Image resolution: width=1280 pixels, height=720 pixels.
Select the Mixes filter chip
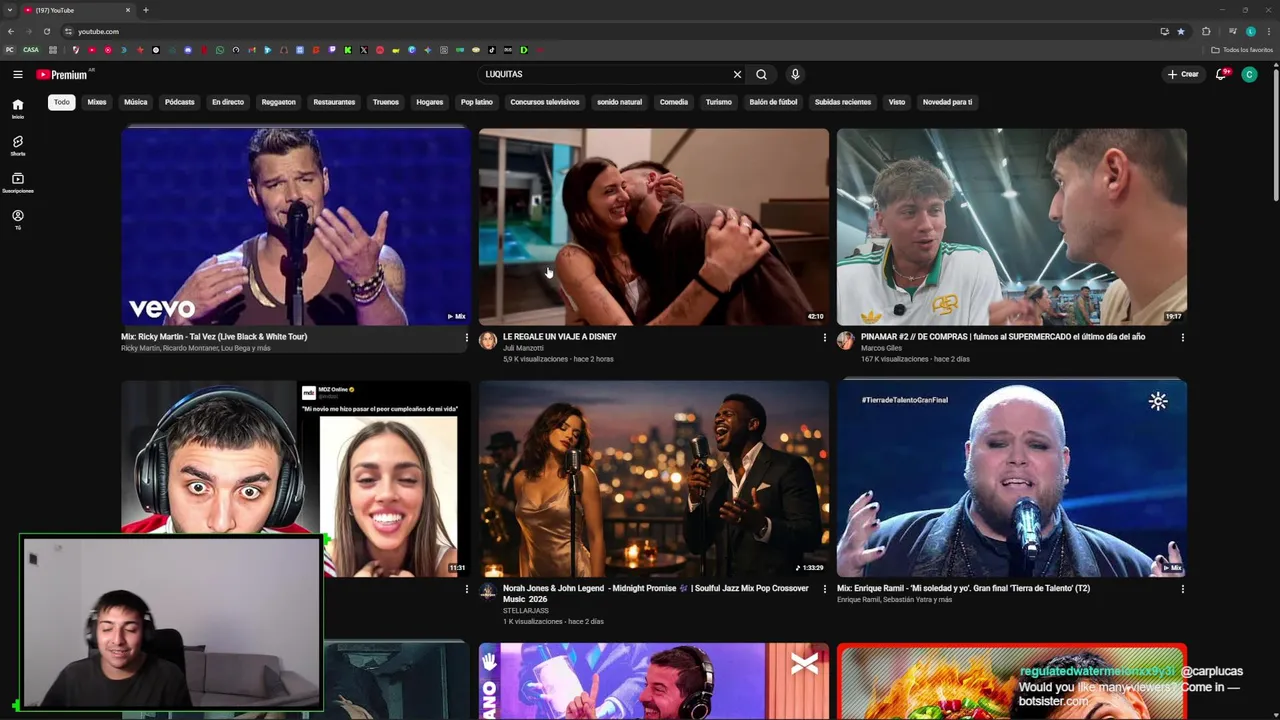97,102
